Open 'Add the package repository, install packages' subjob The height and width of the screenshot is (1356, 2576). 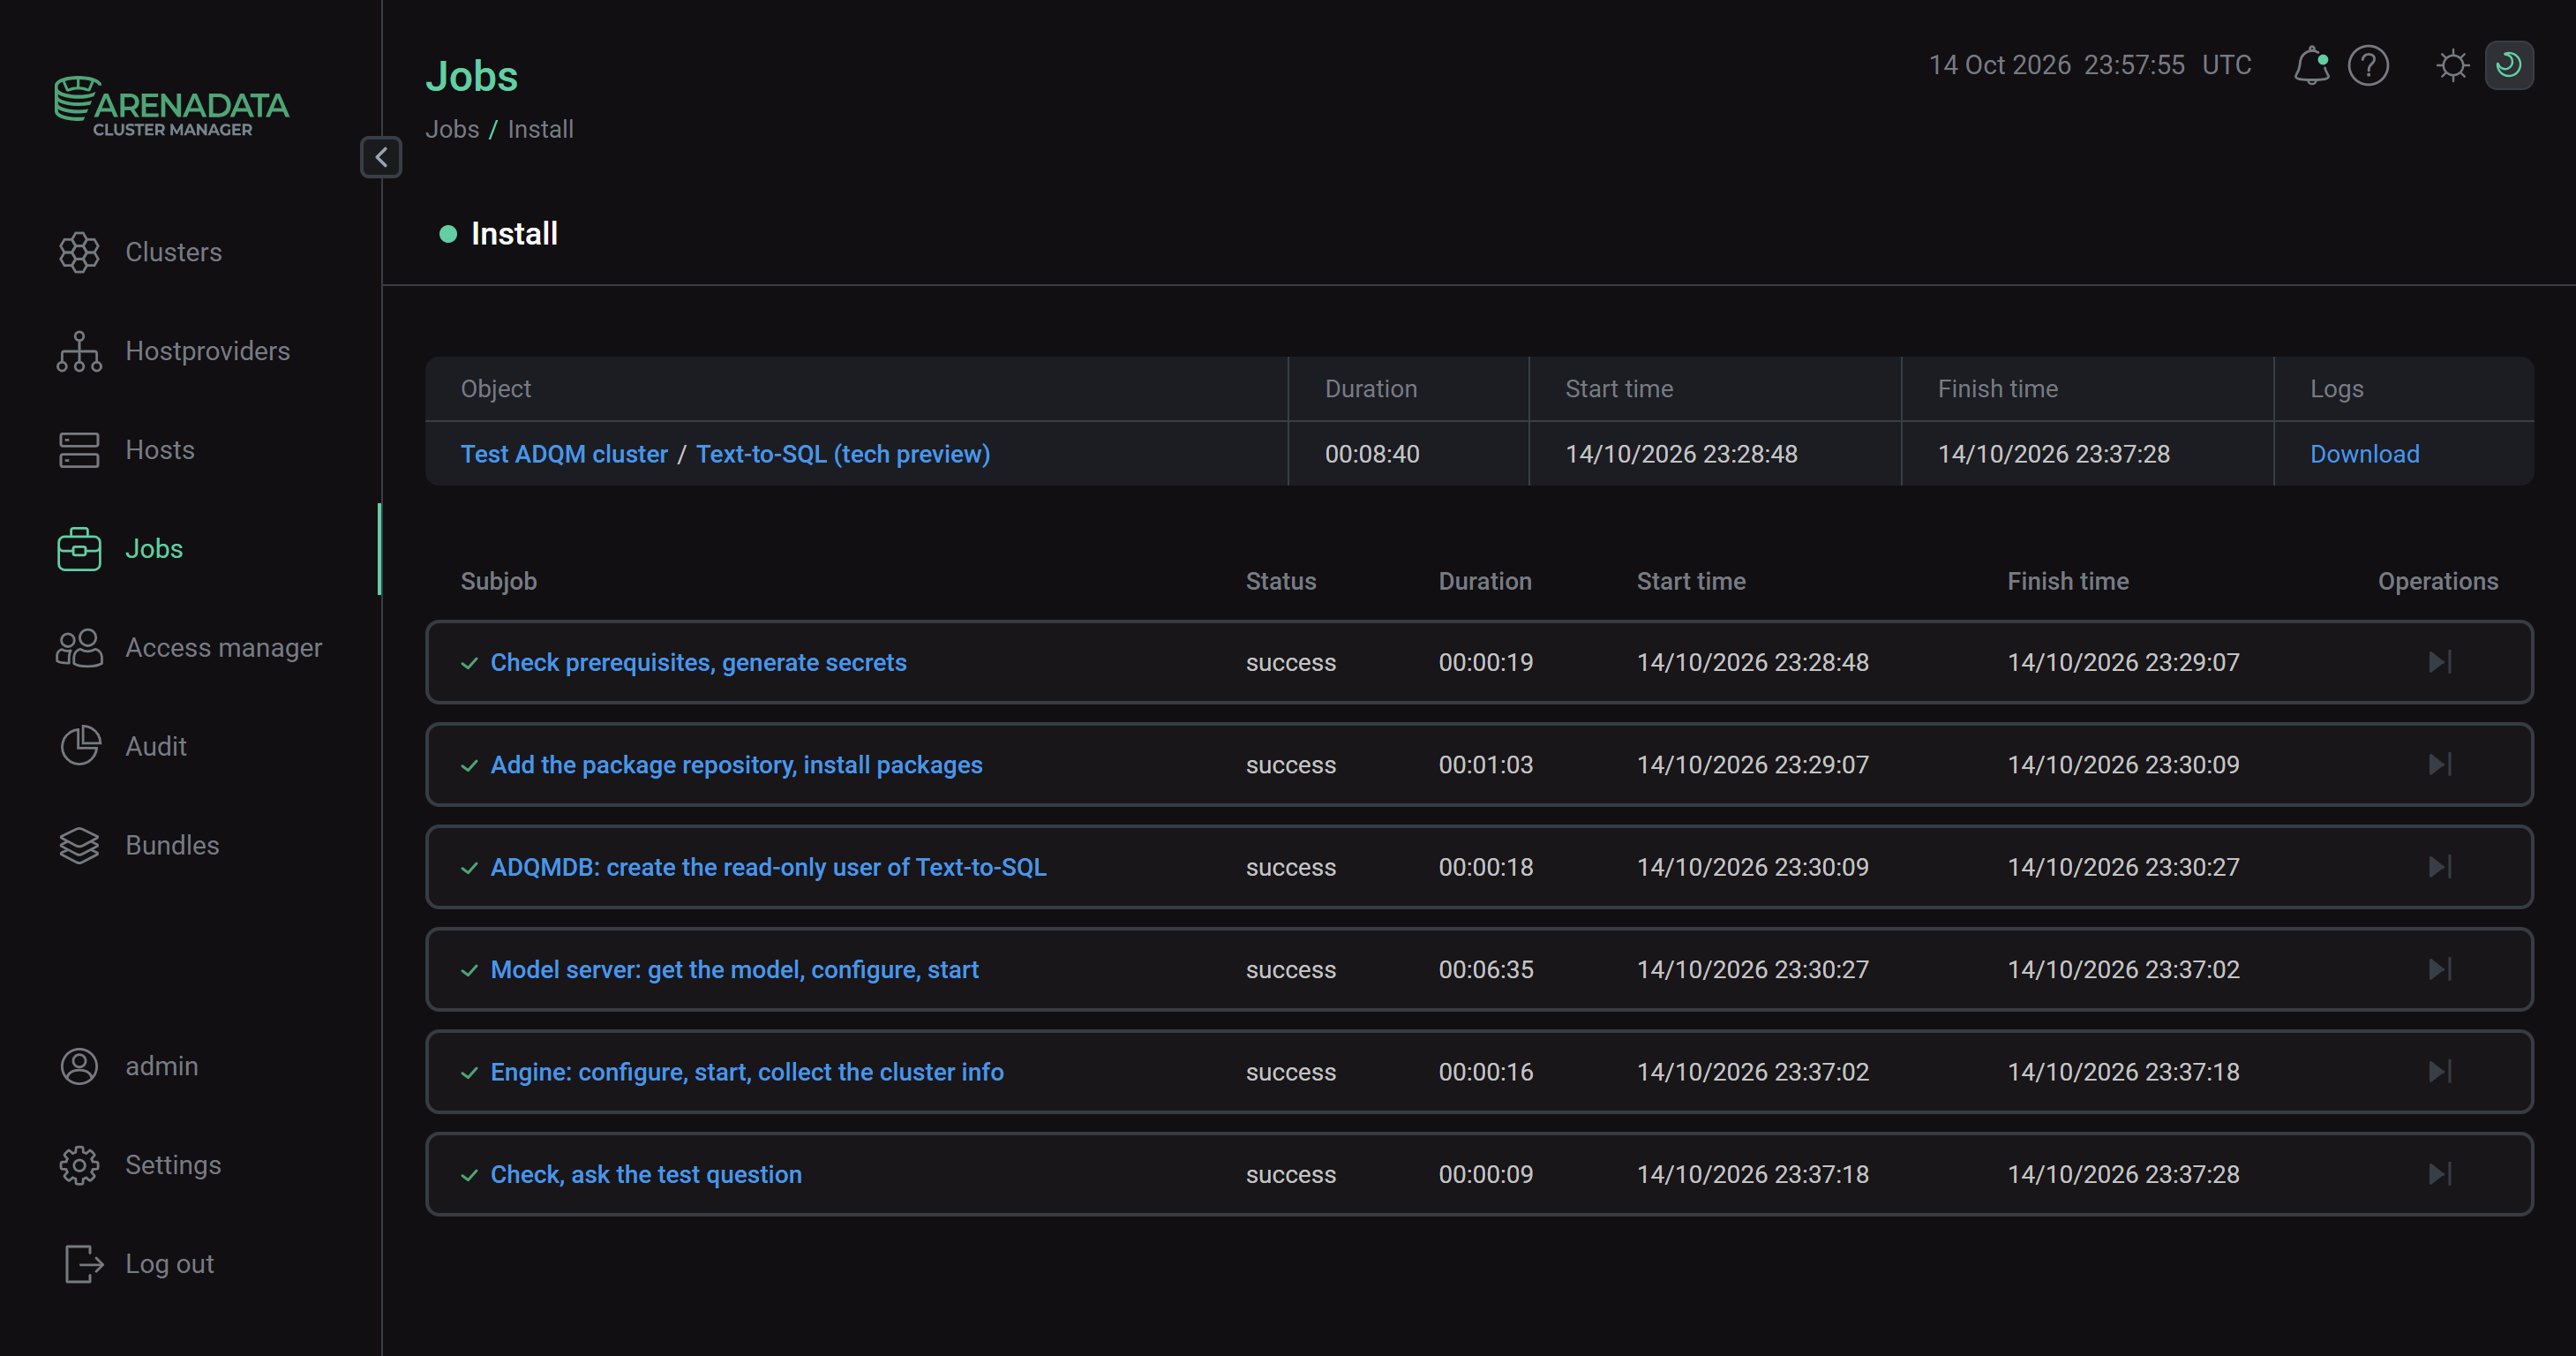(736, 765)
